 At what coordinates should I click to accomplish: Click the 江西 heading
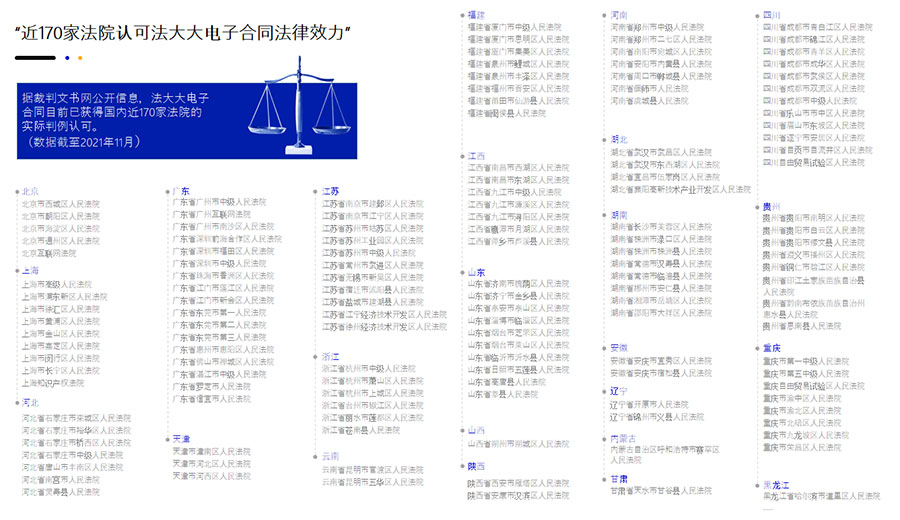(476, 156)
